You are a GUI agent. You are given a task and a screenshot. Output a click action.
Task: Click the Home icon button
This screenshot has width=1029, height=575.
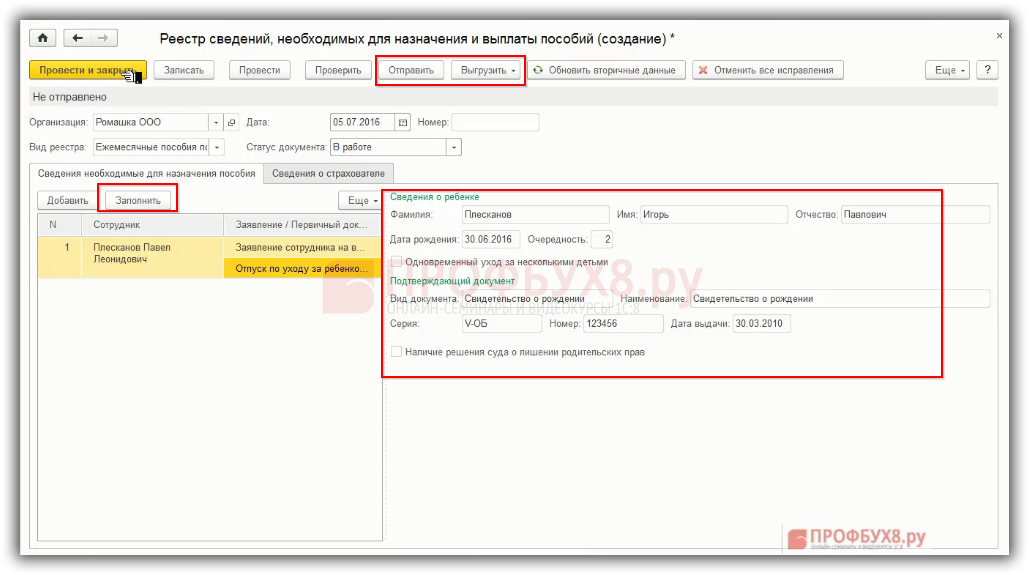[x=42, y=38]
